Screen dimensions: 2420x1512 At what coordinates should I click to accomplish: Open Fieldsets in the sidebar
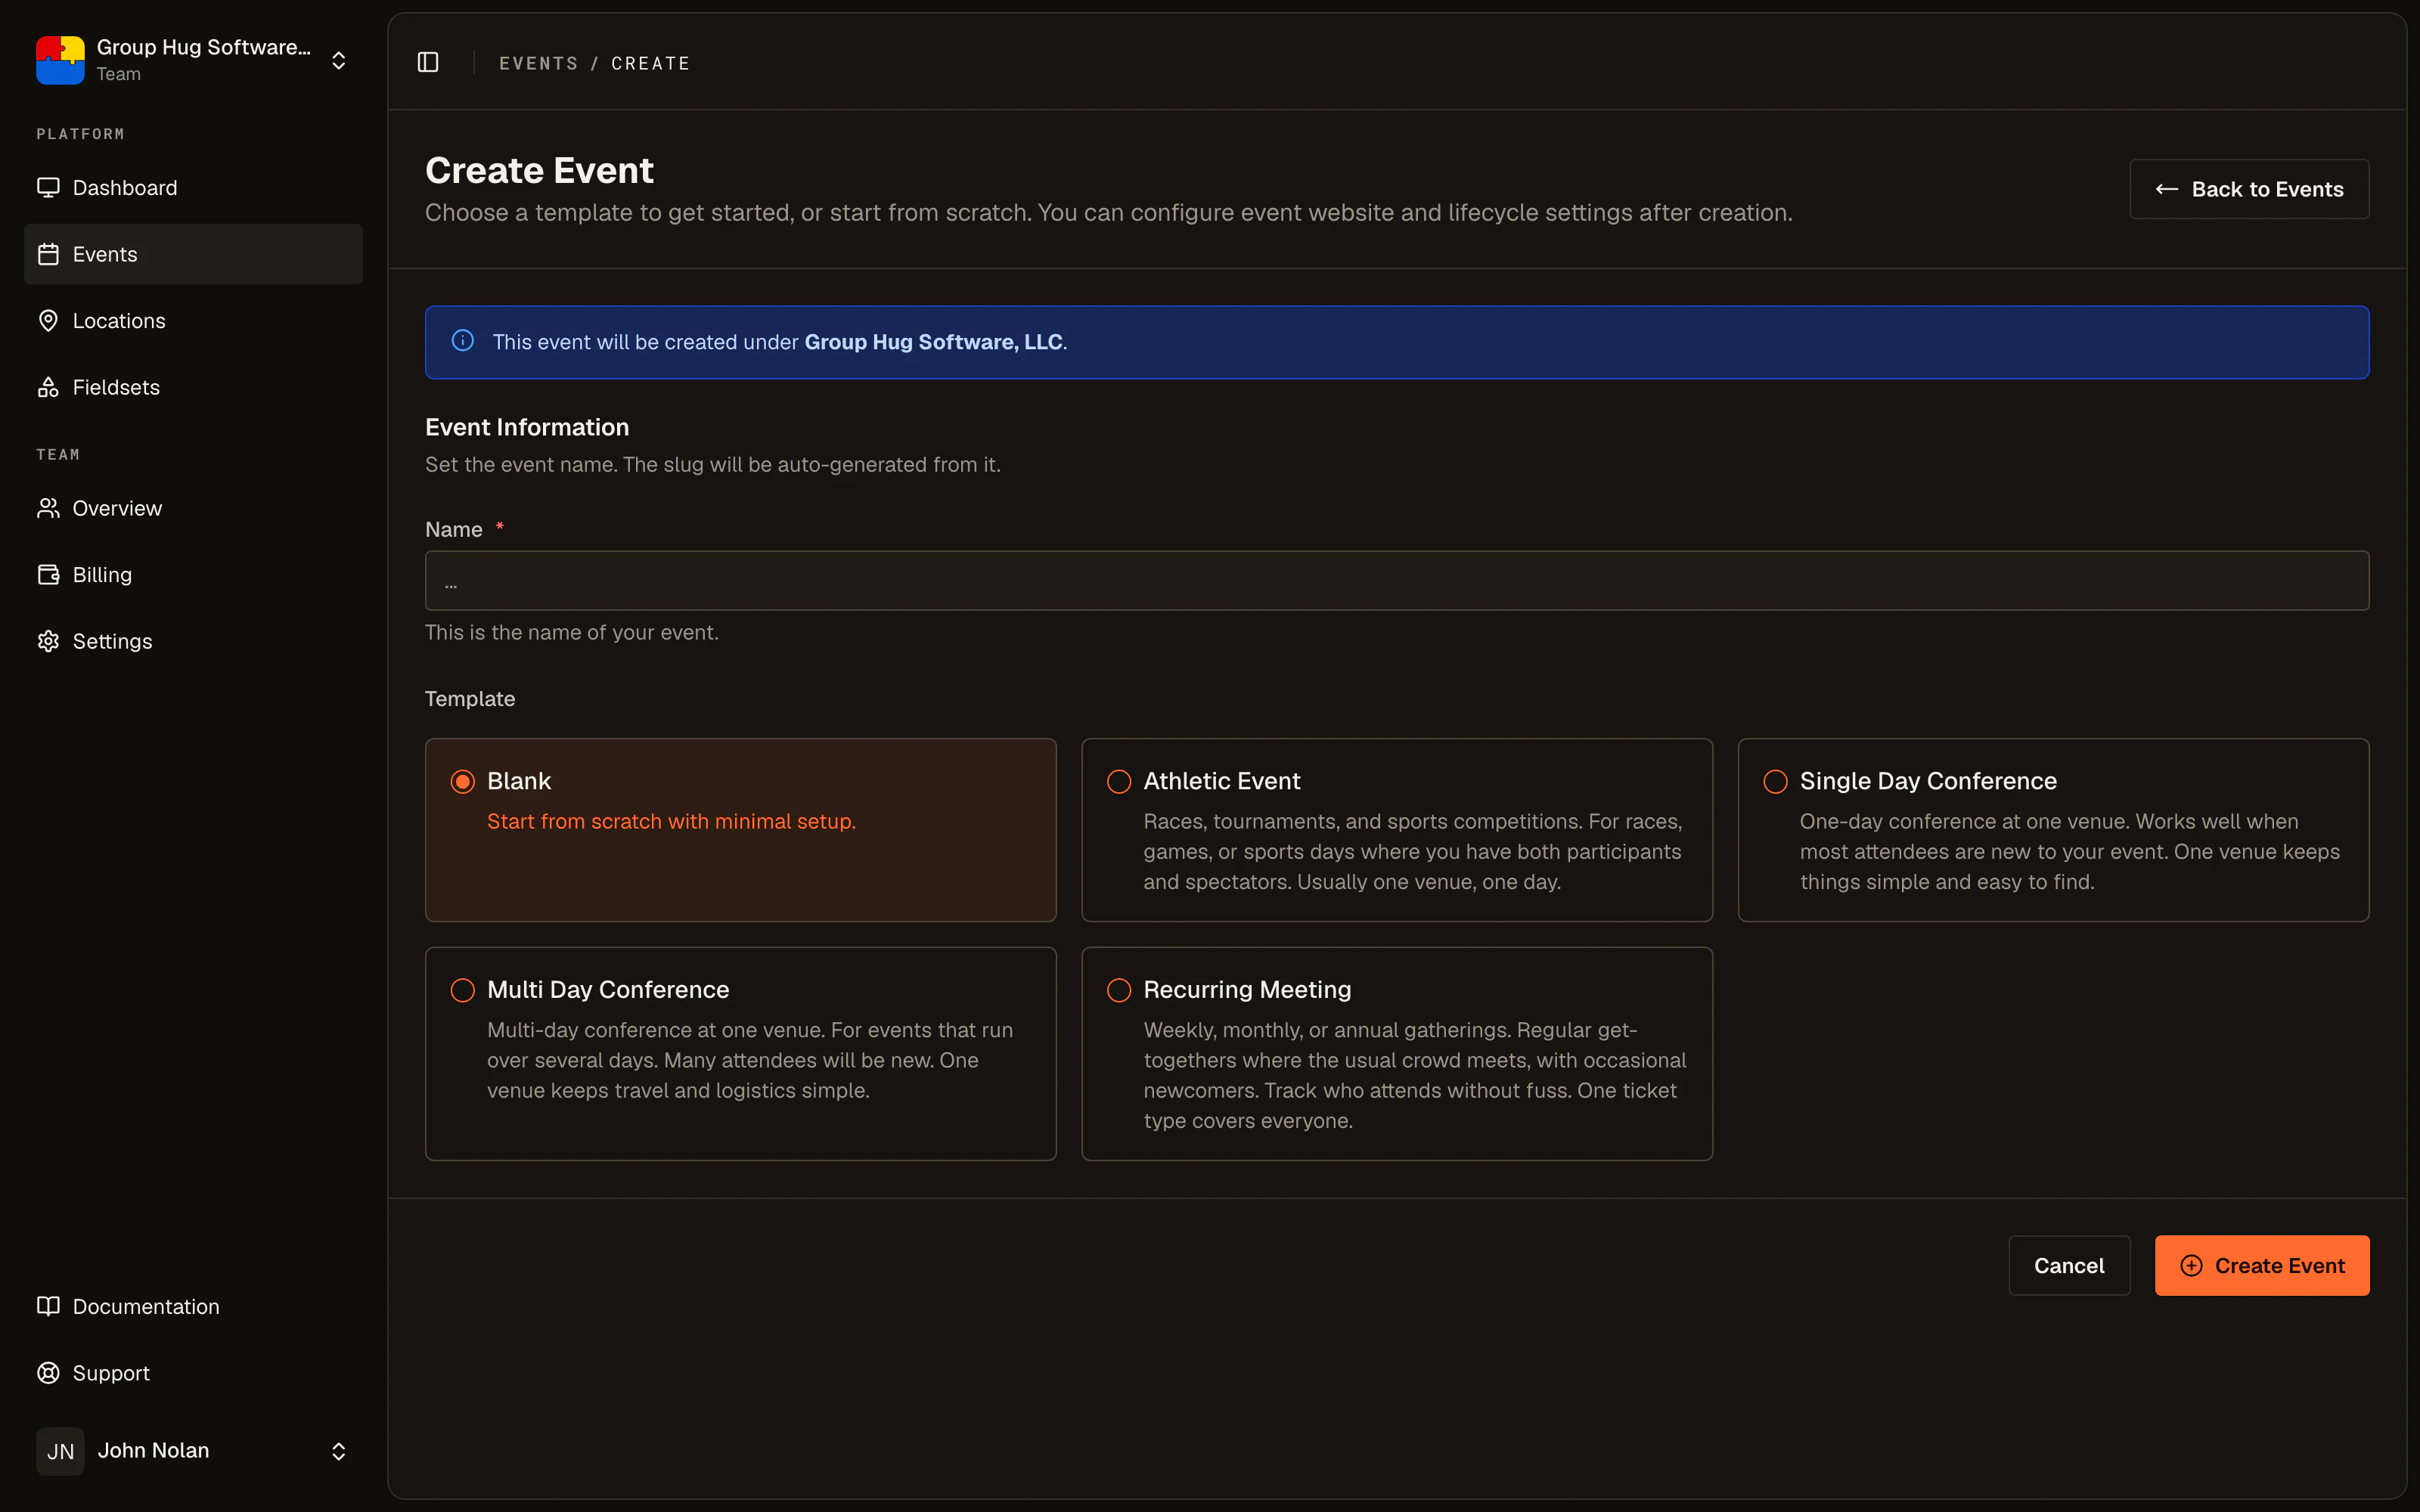point(193,387)
